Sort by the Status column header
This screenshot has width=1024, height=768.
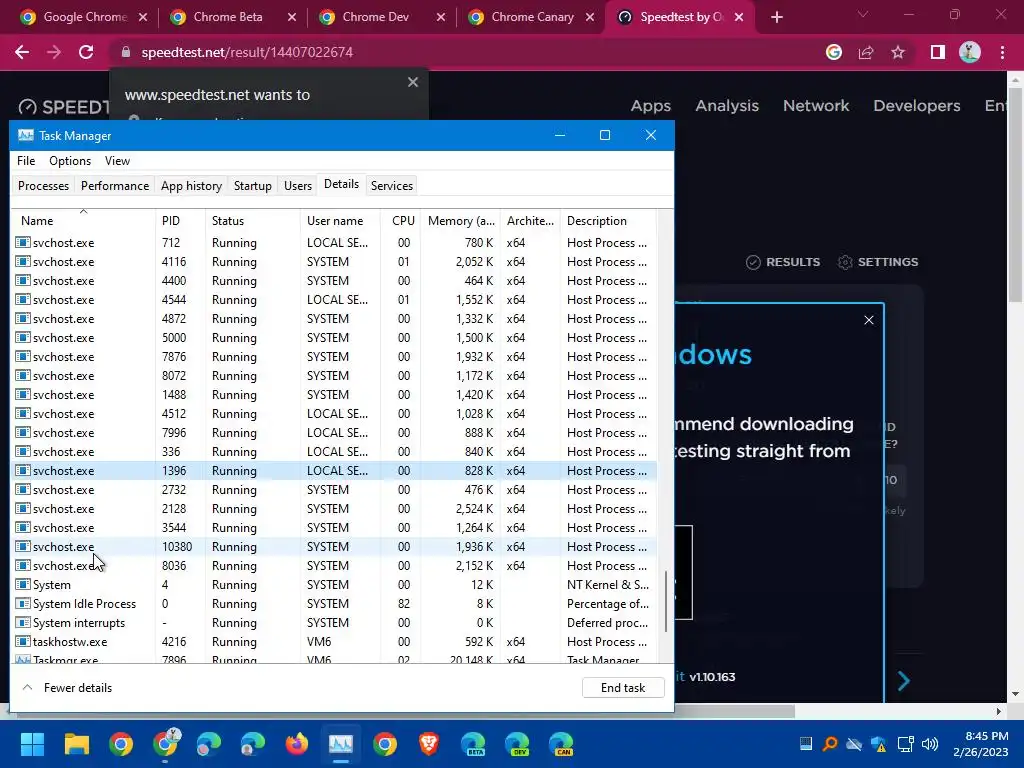coord(253,221)
